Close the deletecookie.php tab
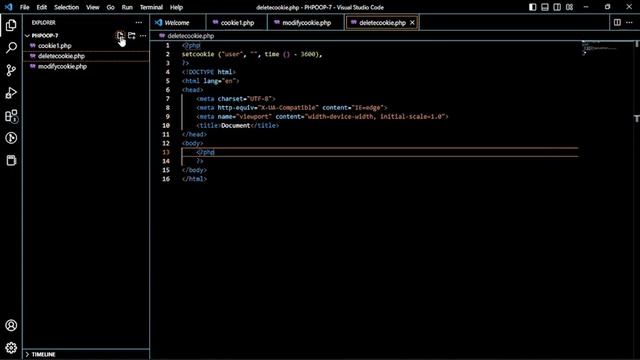 click(x=412, y=22)
